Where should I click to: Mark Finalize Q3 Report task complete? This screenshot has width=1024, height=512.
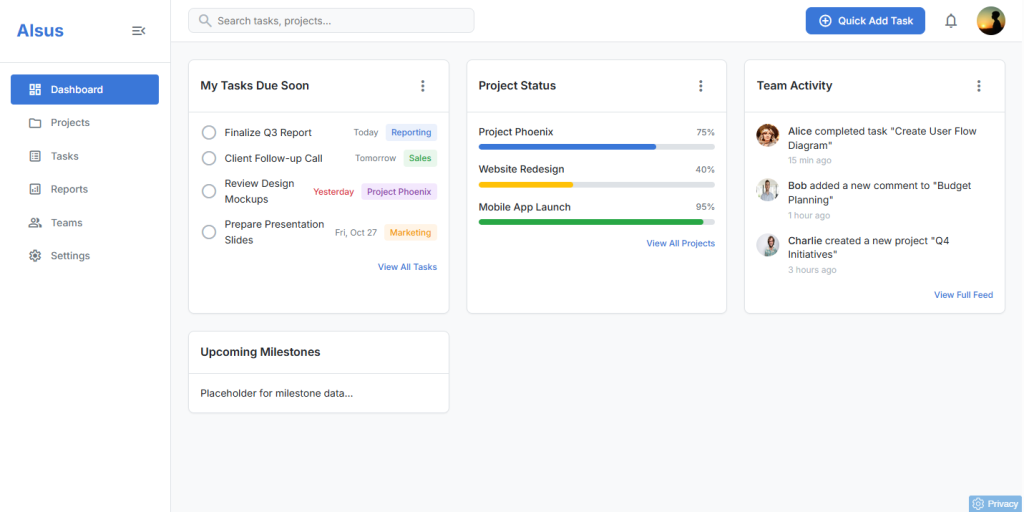[209, 133]
